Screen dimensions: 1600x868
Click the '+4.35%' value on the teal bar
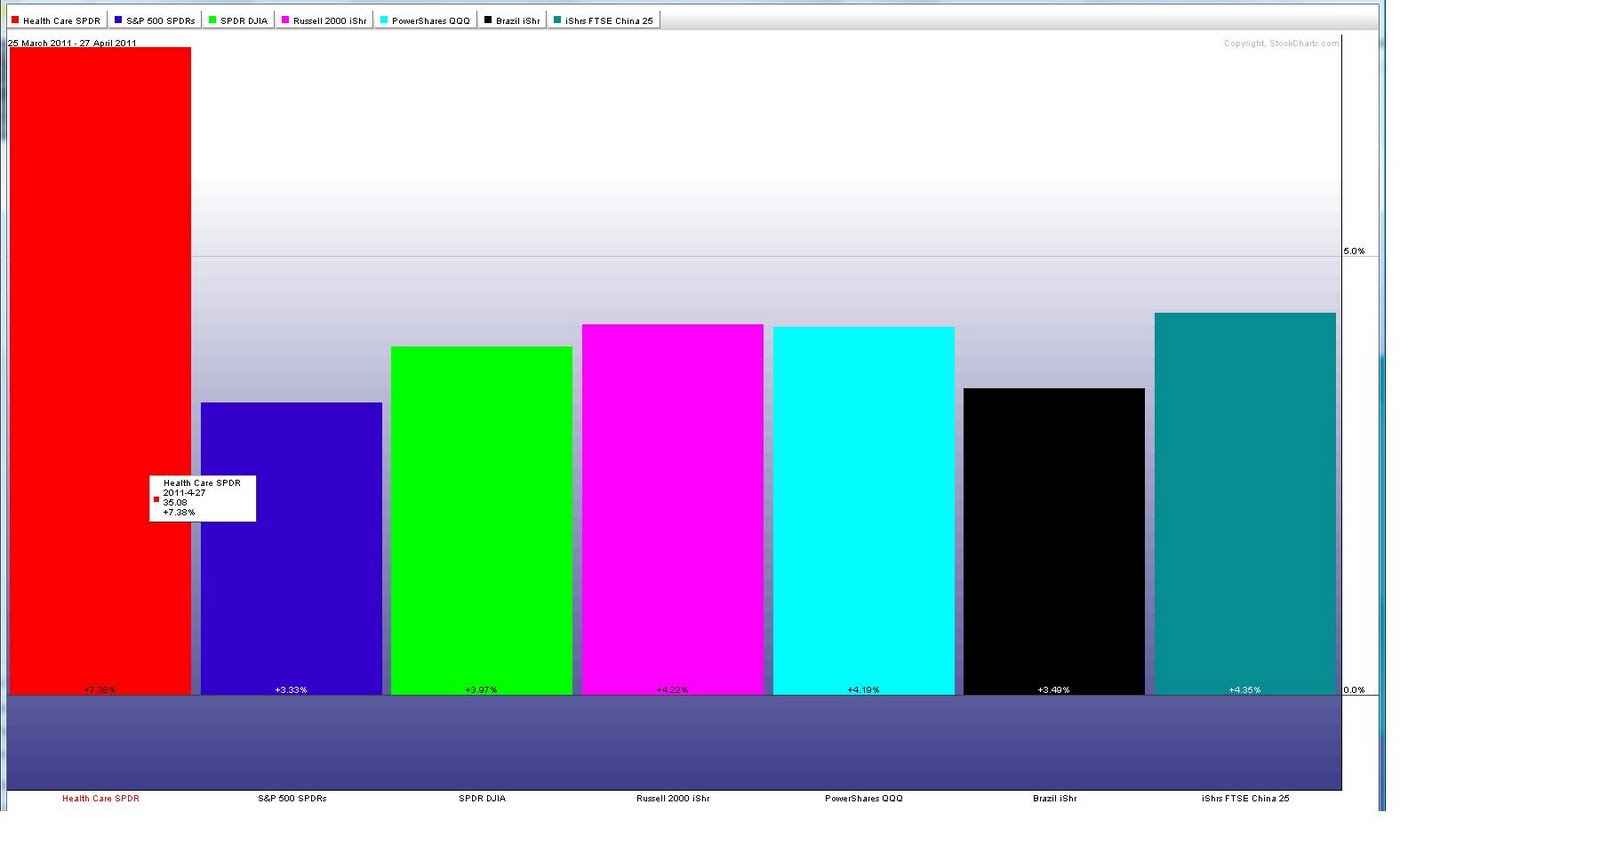1245,690
